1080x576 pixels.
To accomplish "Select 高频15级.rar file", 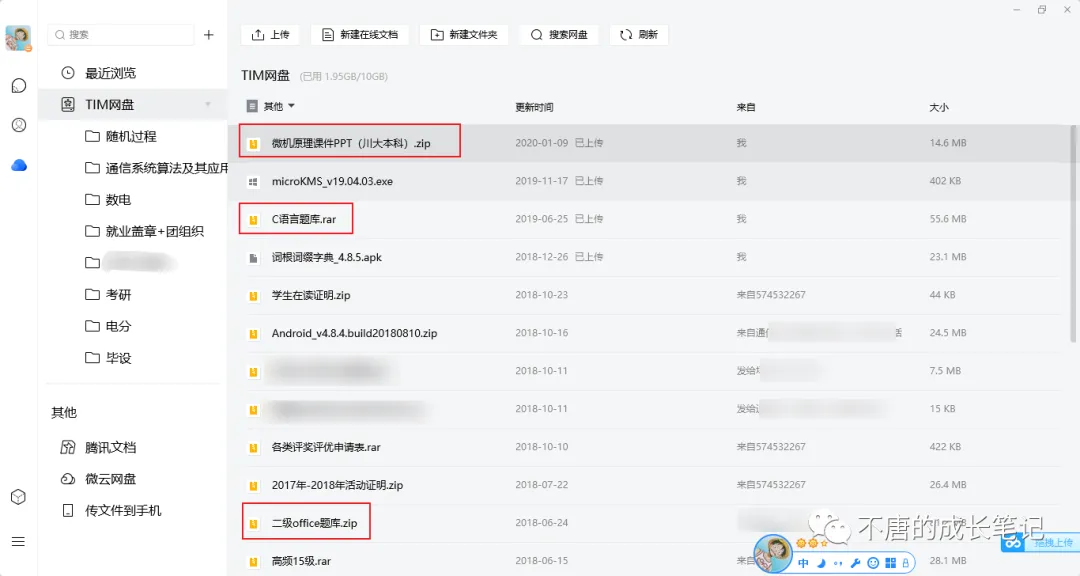I will click(x=301, y=561).
